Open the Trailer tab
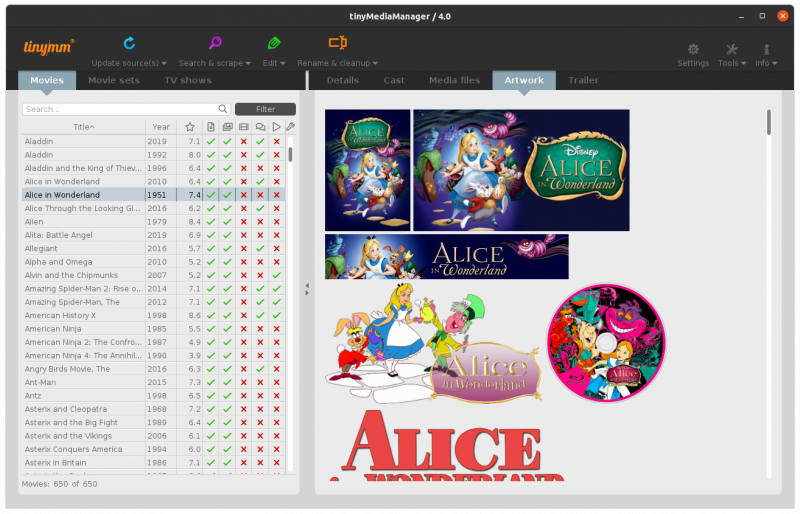The image size is (800, 514). (583, 80)
